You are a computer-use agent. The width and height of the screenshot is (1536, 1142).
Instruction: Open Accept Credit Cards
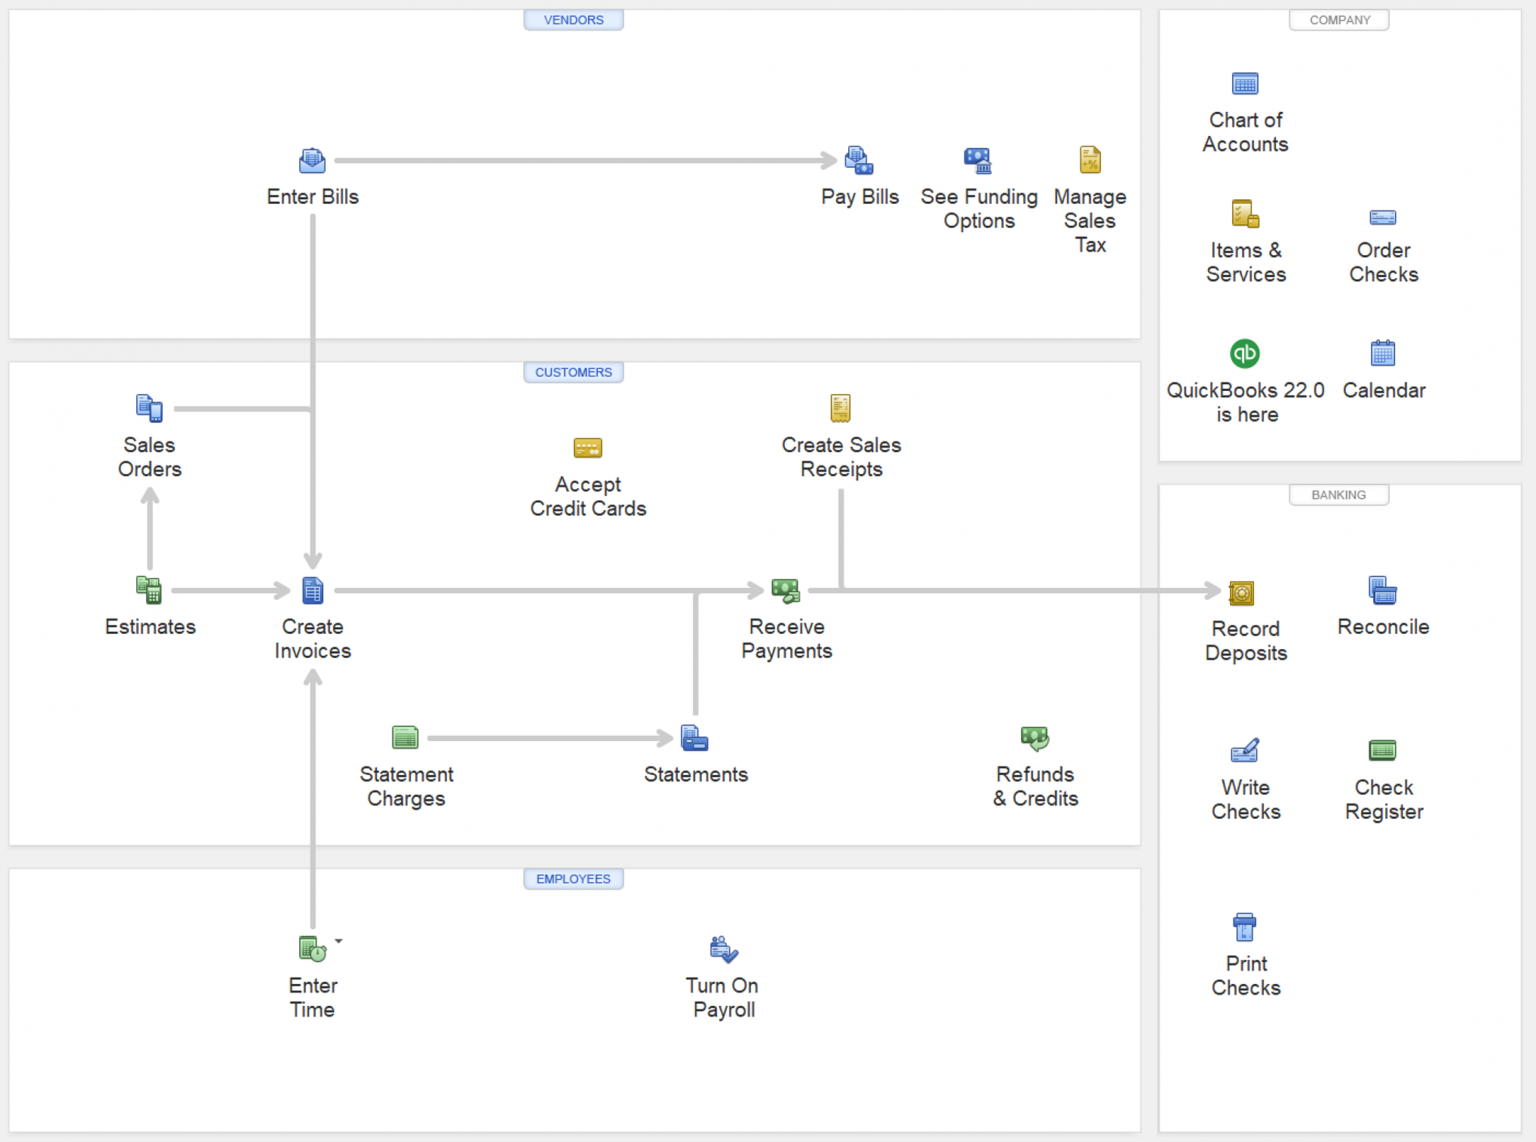tap(588, 447)
